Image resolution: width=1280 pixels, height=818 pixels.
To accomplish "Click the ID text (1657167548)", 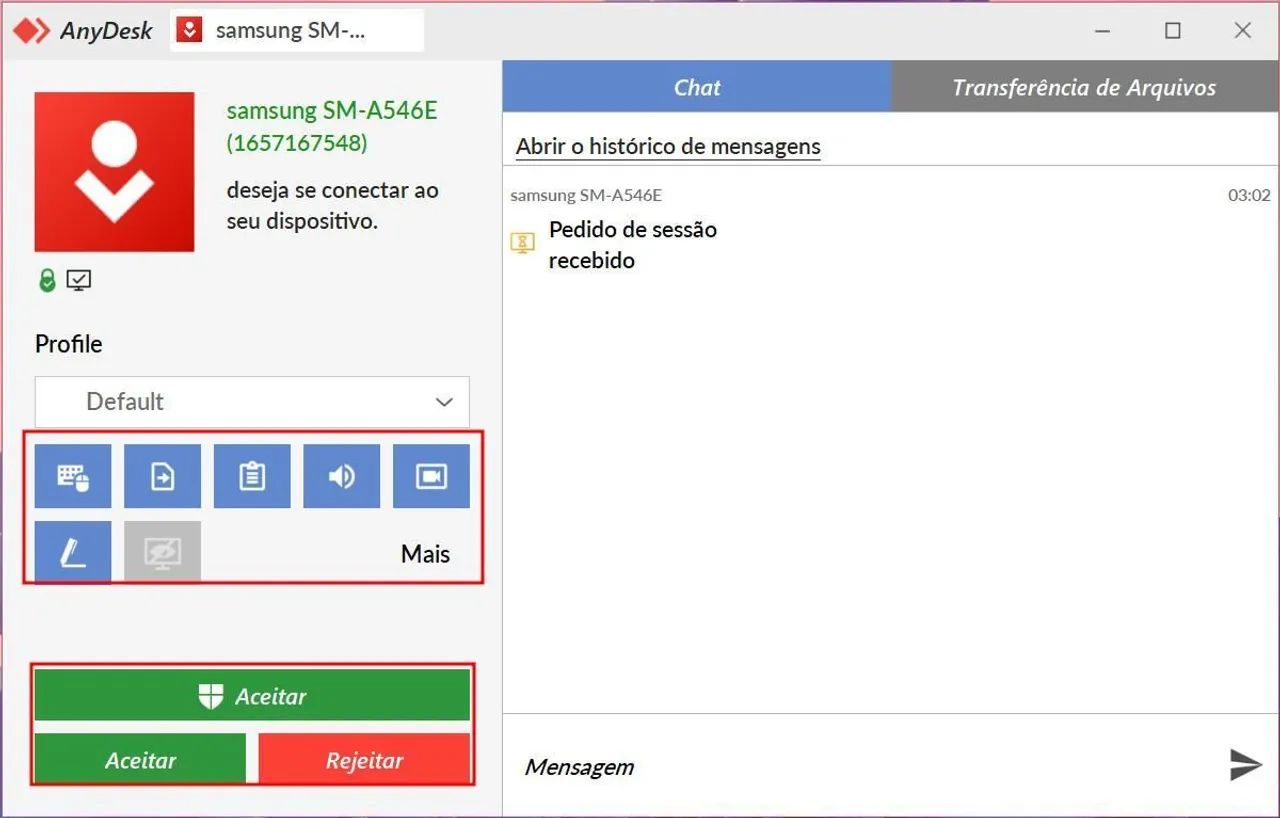I will [297, 143].
